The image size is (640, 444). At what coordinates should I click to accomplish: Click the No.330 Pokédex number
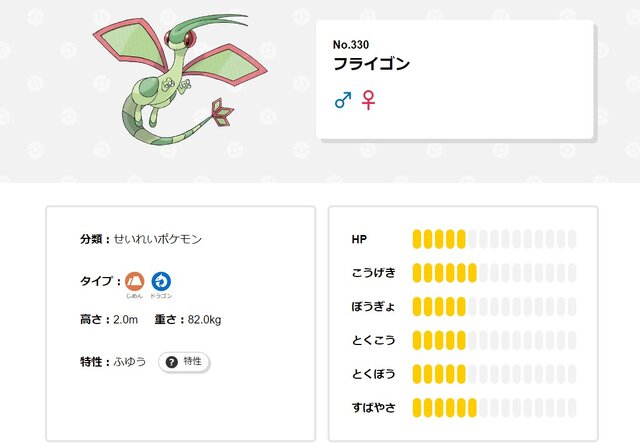coord(351,44)
